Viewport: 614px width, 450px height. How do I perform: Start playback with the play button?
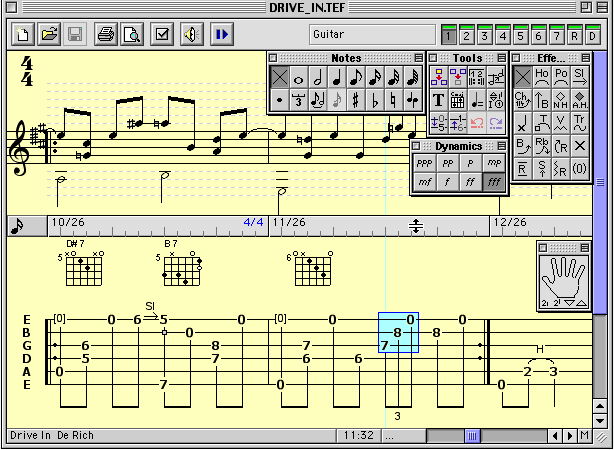[x=220, y=36]
